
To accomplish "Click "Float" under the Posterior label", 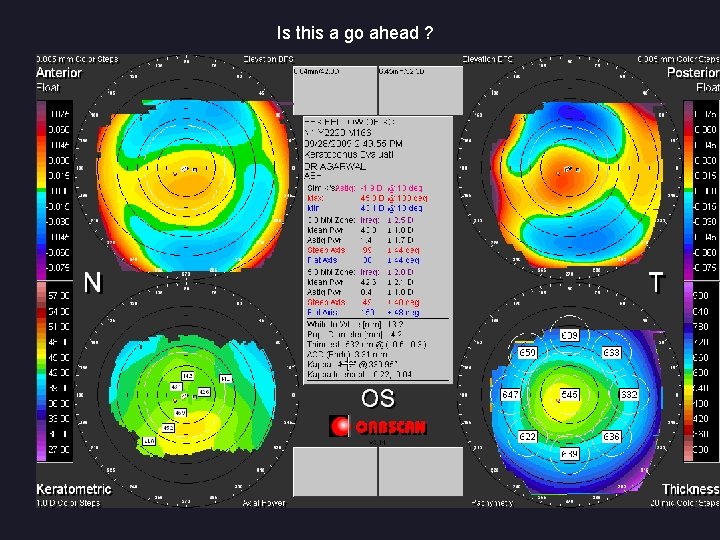I will coord(707,87).
